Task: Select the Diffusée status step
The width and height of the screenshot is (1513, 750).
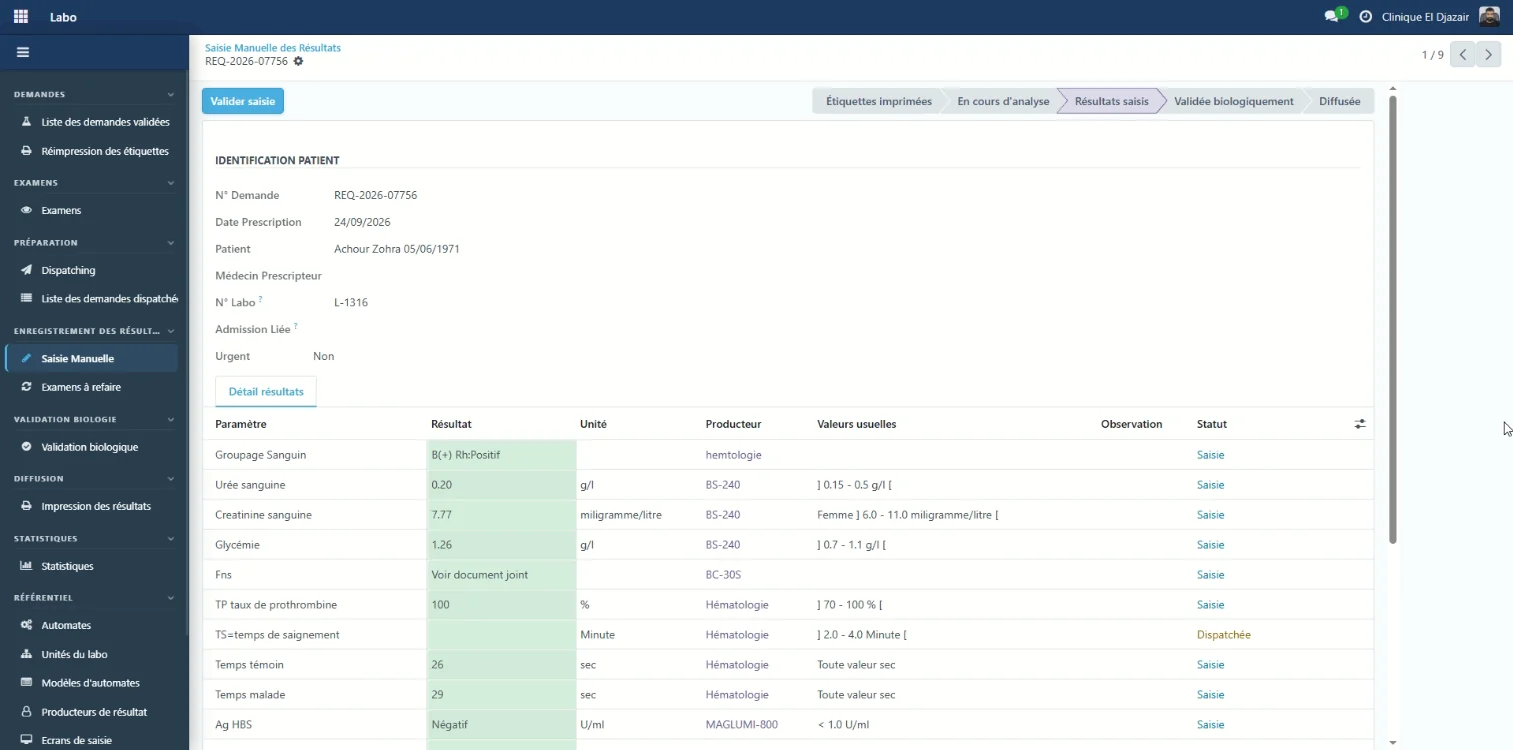Action: pyautogui.click(x=1340, y=101)
